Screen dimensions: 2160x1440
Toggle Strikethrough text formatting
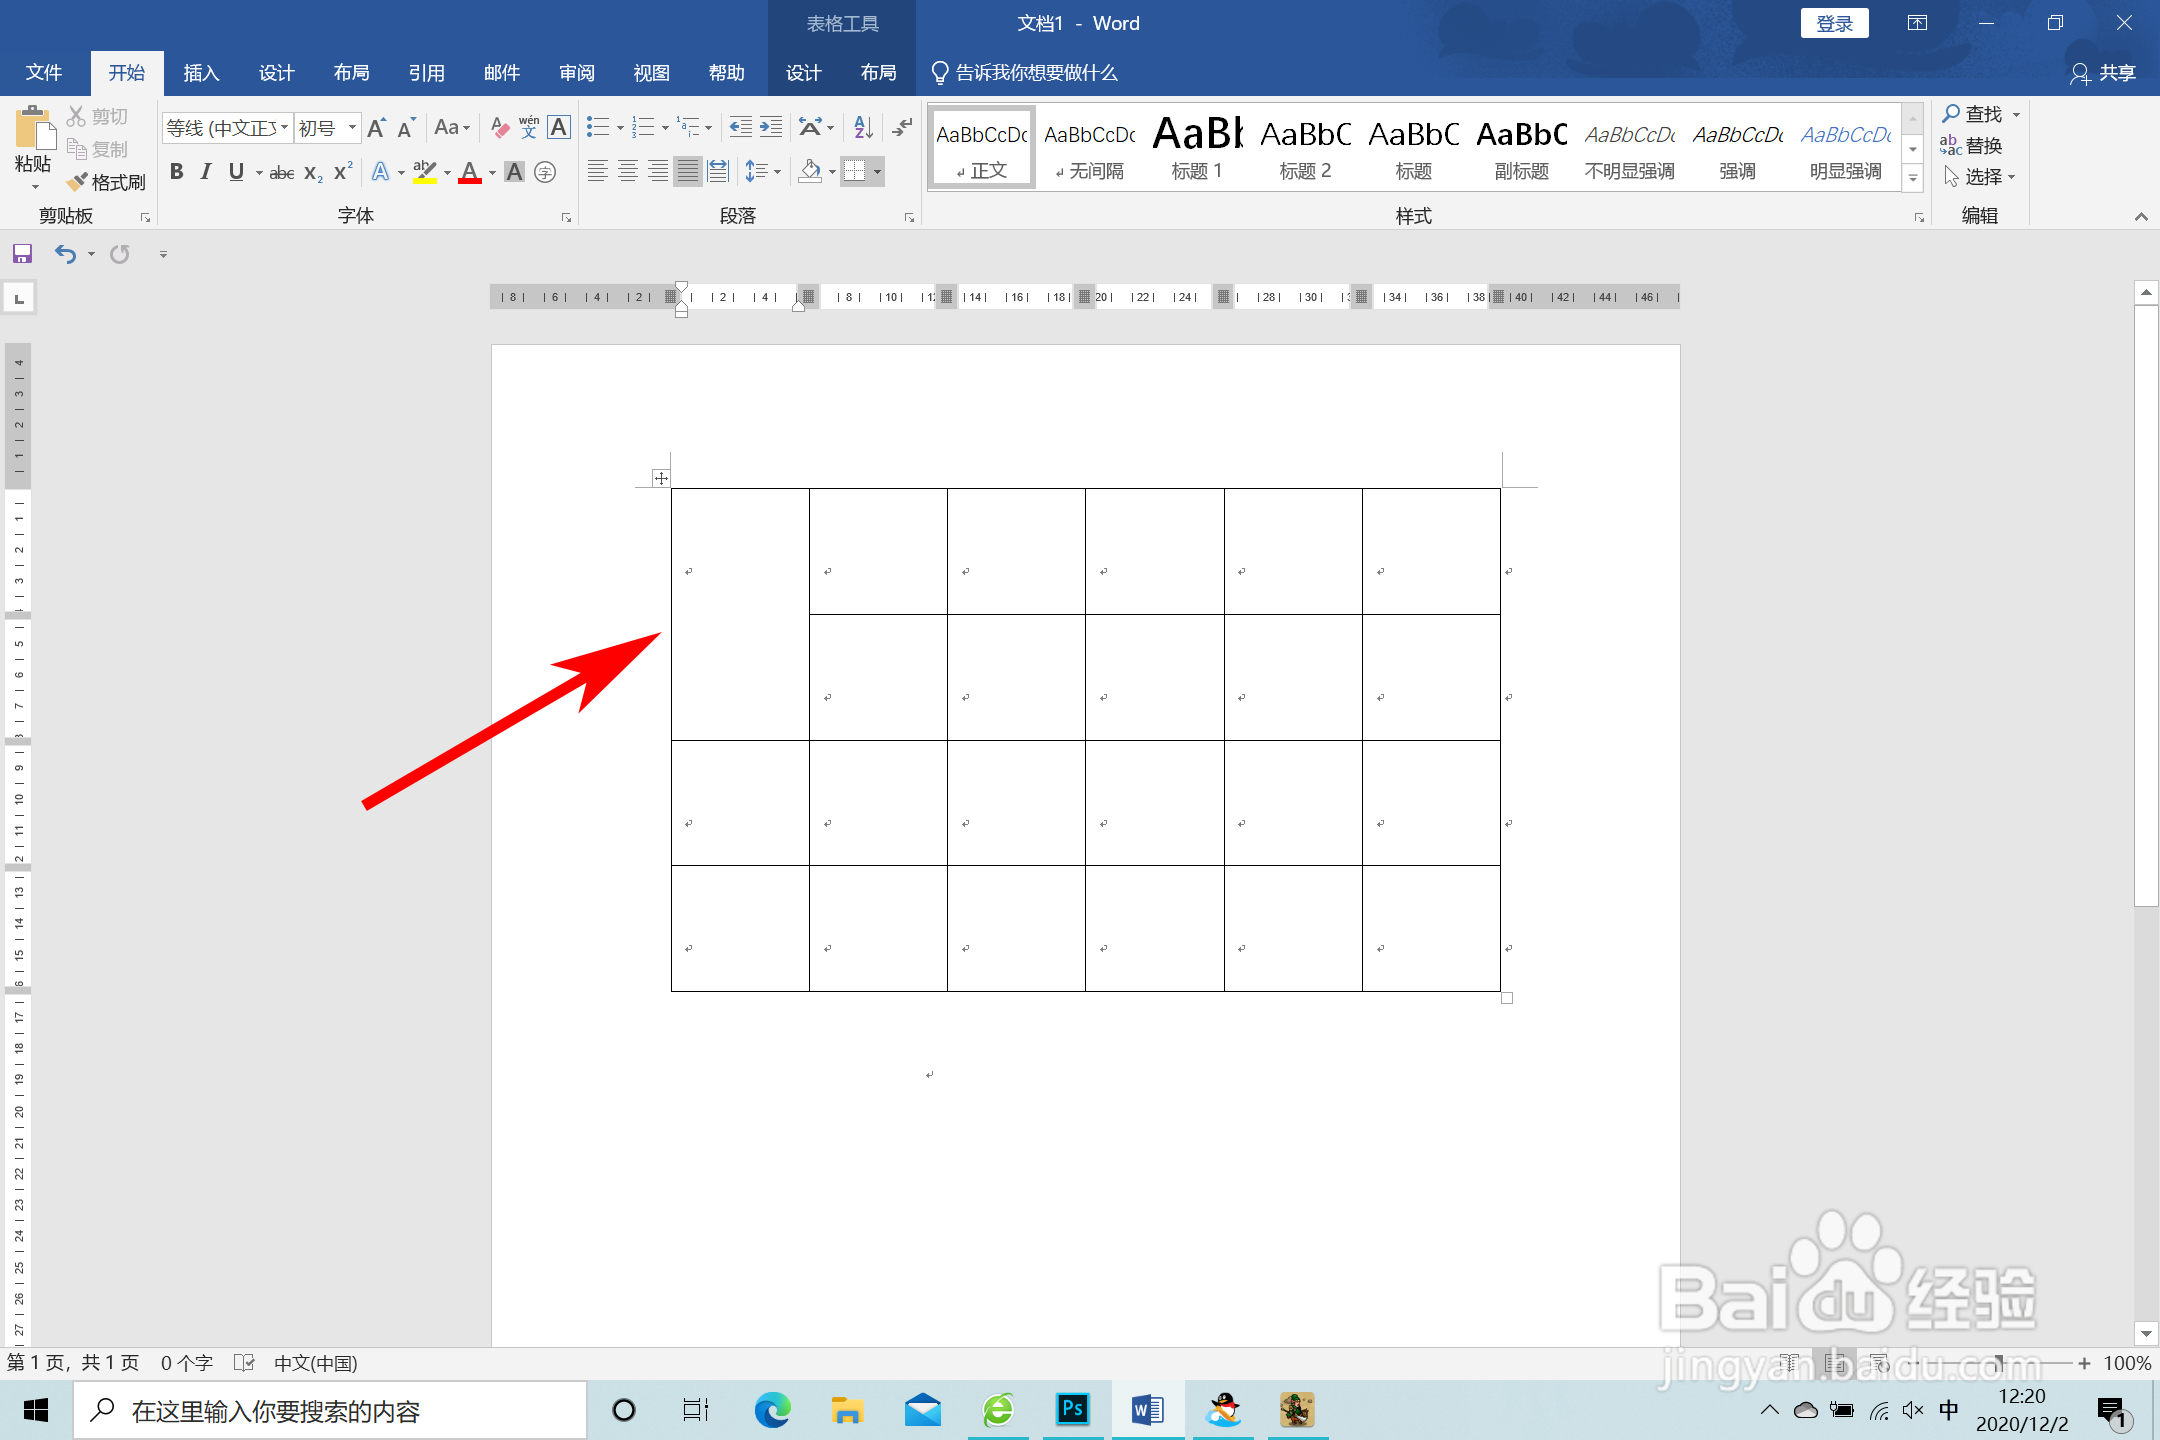(x=281, y=173)
